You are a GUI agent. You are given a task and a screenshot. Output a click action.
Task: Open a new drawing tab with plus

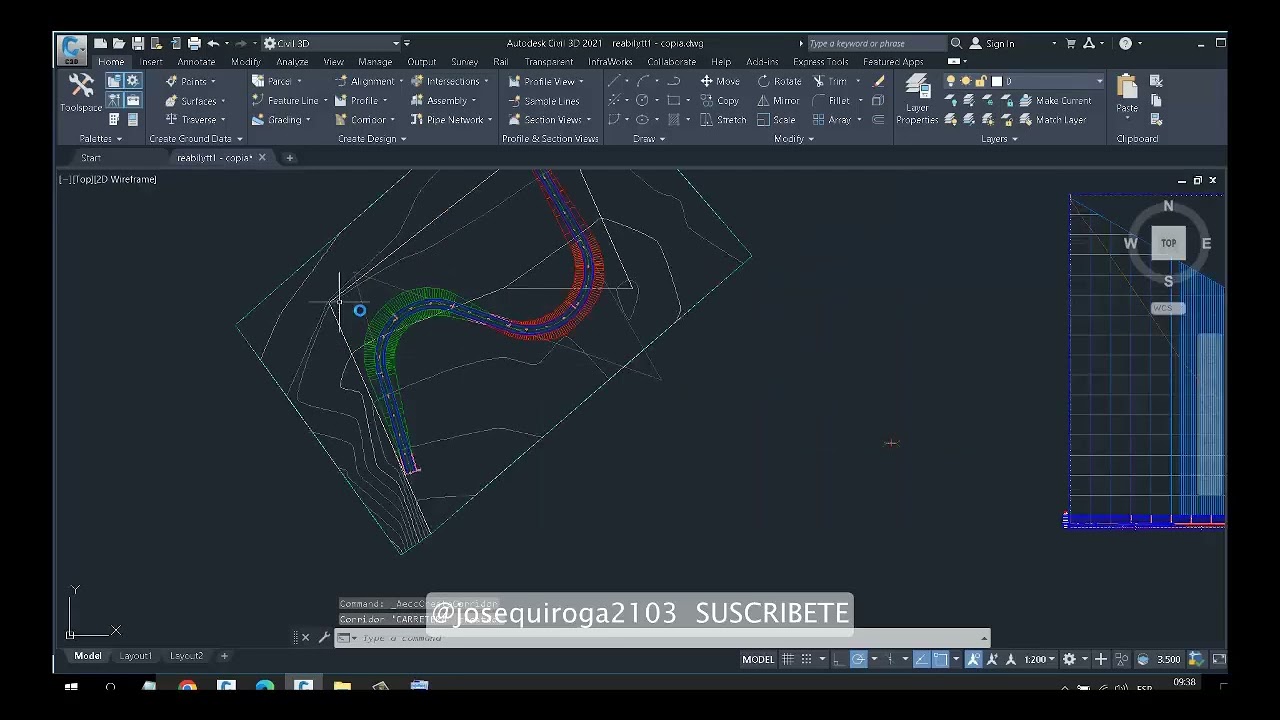coord(290,158)
